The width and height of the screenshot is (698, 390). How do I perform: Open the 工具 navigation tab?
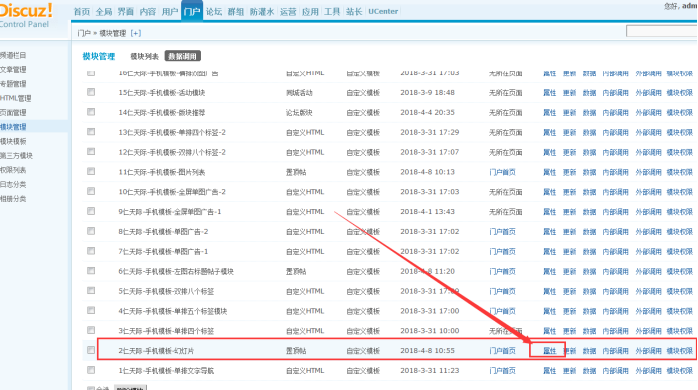[332, 12]
